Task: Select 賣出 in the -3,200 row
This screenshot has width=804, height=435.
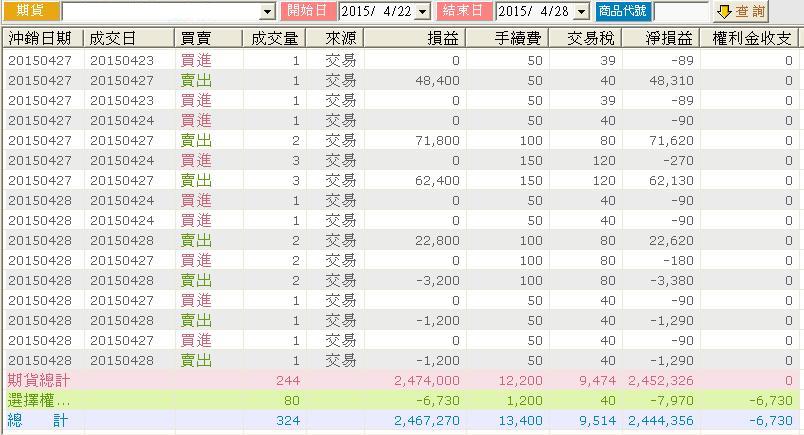Action: pos(196,281)
